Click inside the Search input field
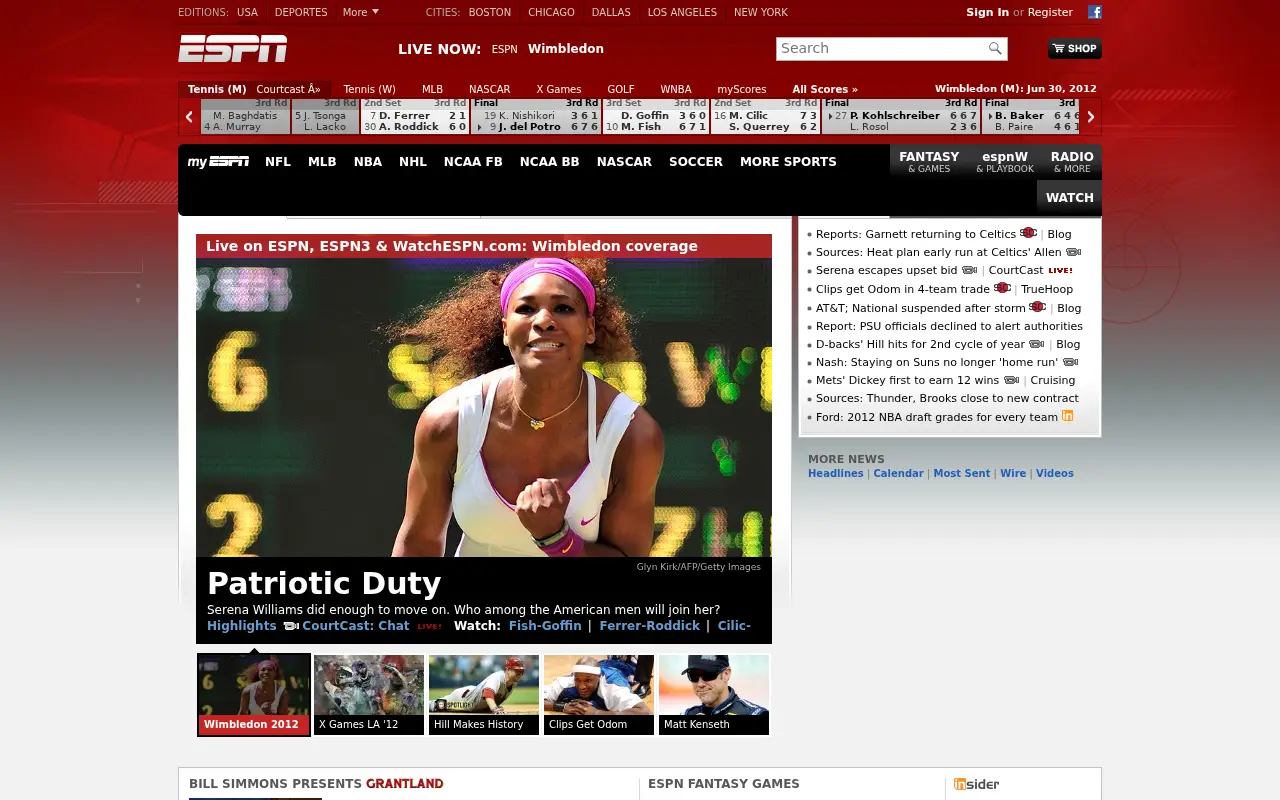Viewport: 1280px width, 800px height. (880, 48)
